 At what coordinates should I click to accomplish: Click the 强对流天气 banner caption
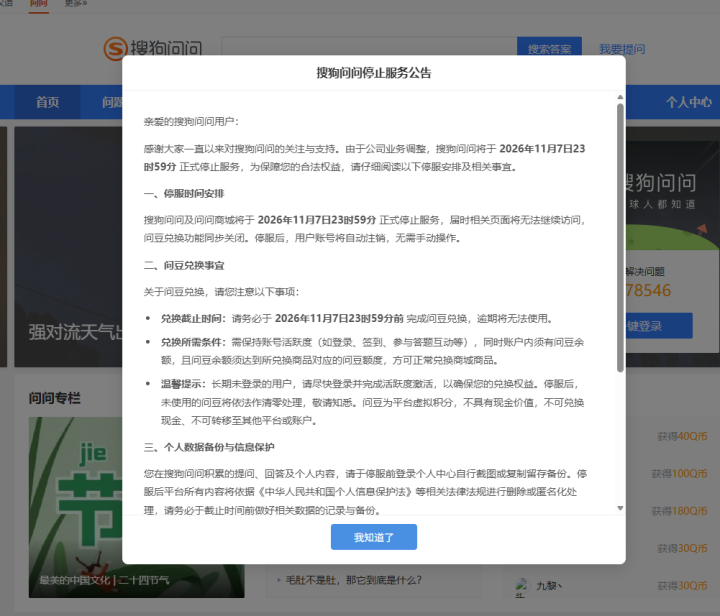[x=76, y=332]
